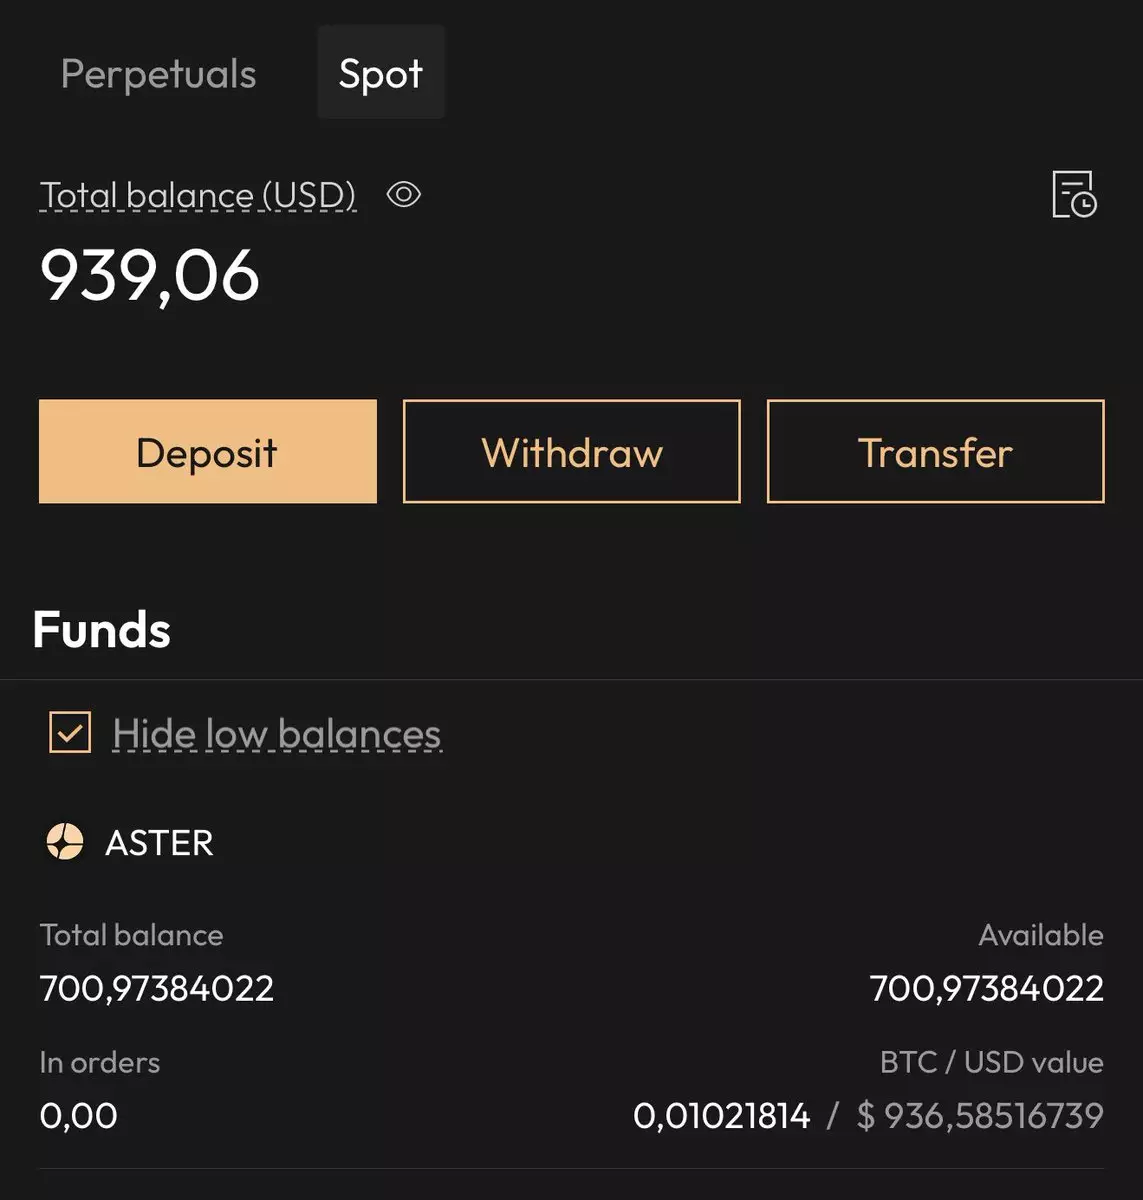Click the Hide low balances label text
The height and width of the screenshot is (1200, 1143).
[x=276, y=734]
